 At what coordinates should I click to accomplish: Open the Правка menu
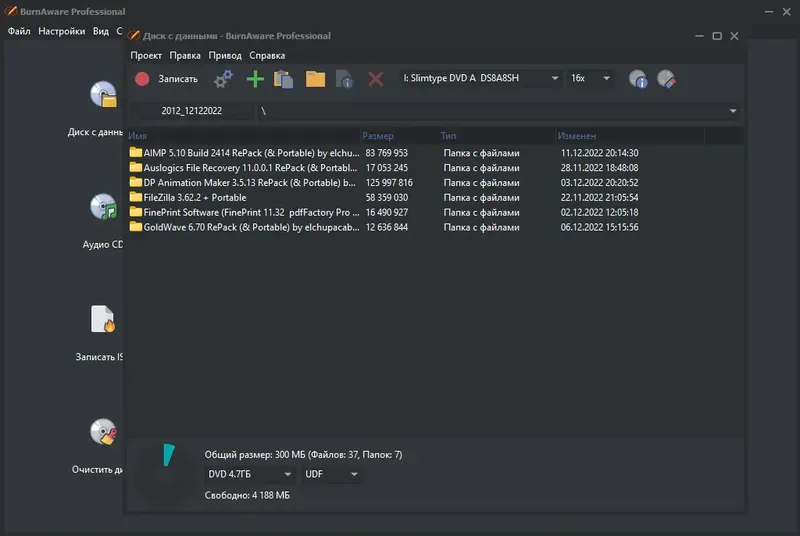coord(185,56)
